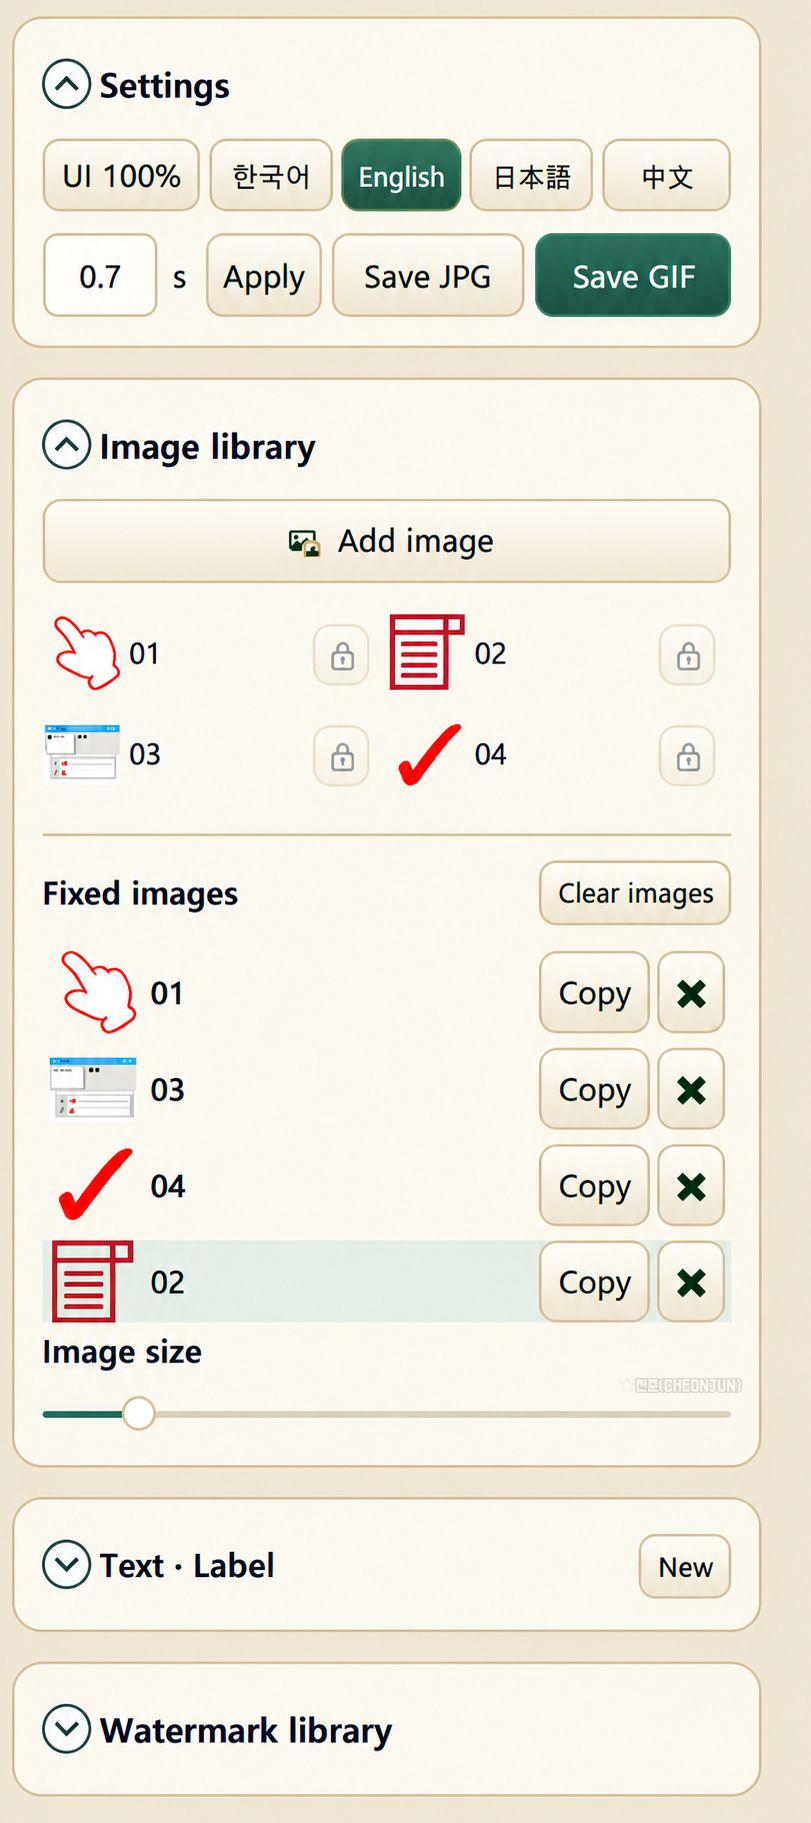Remove fixed image 03 with X icon
This screenshot has width=811, height=1823.
[x=691, y=1089]
